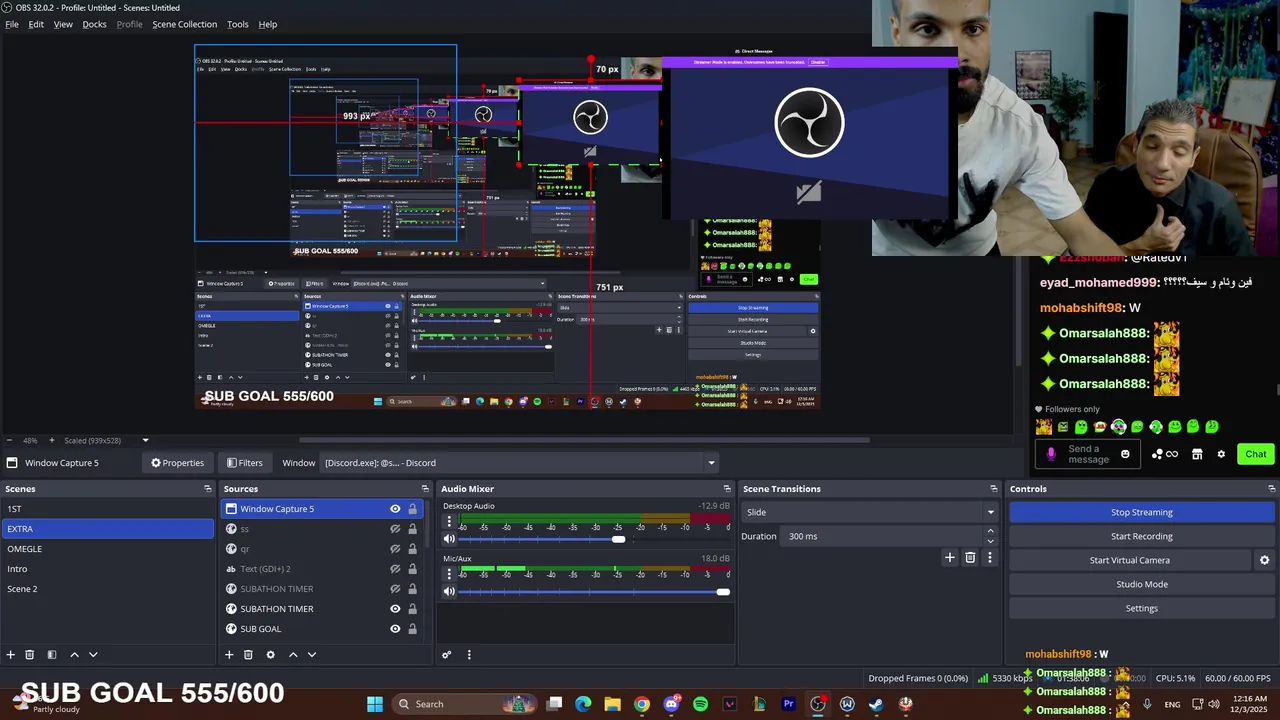This screenshot has height=720, width=1280.
Task: Open scene filters icon in the Scenes toolbar
Action: point(51,655)
